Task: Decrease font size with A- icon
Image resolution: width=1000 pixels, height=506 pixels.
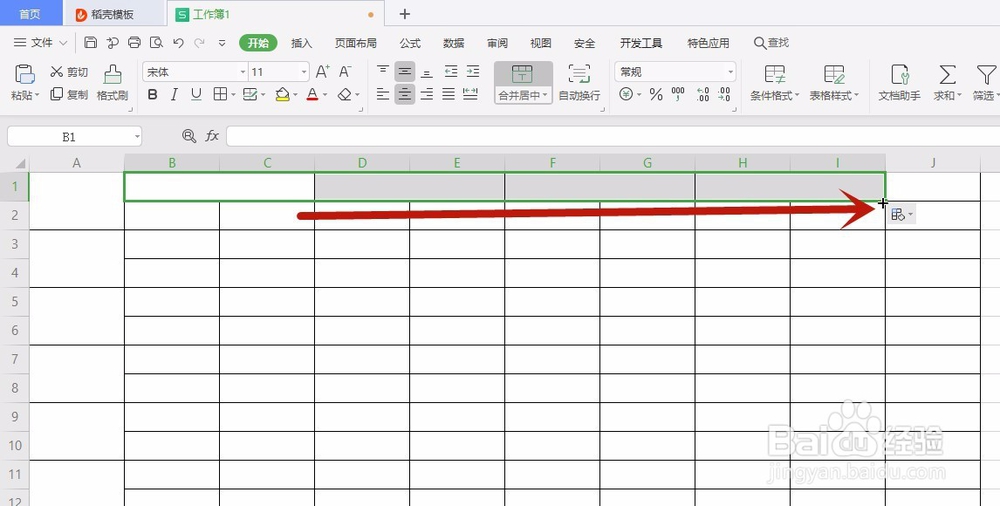Action: (345, 71)
